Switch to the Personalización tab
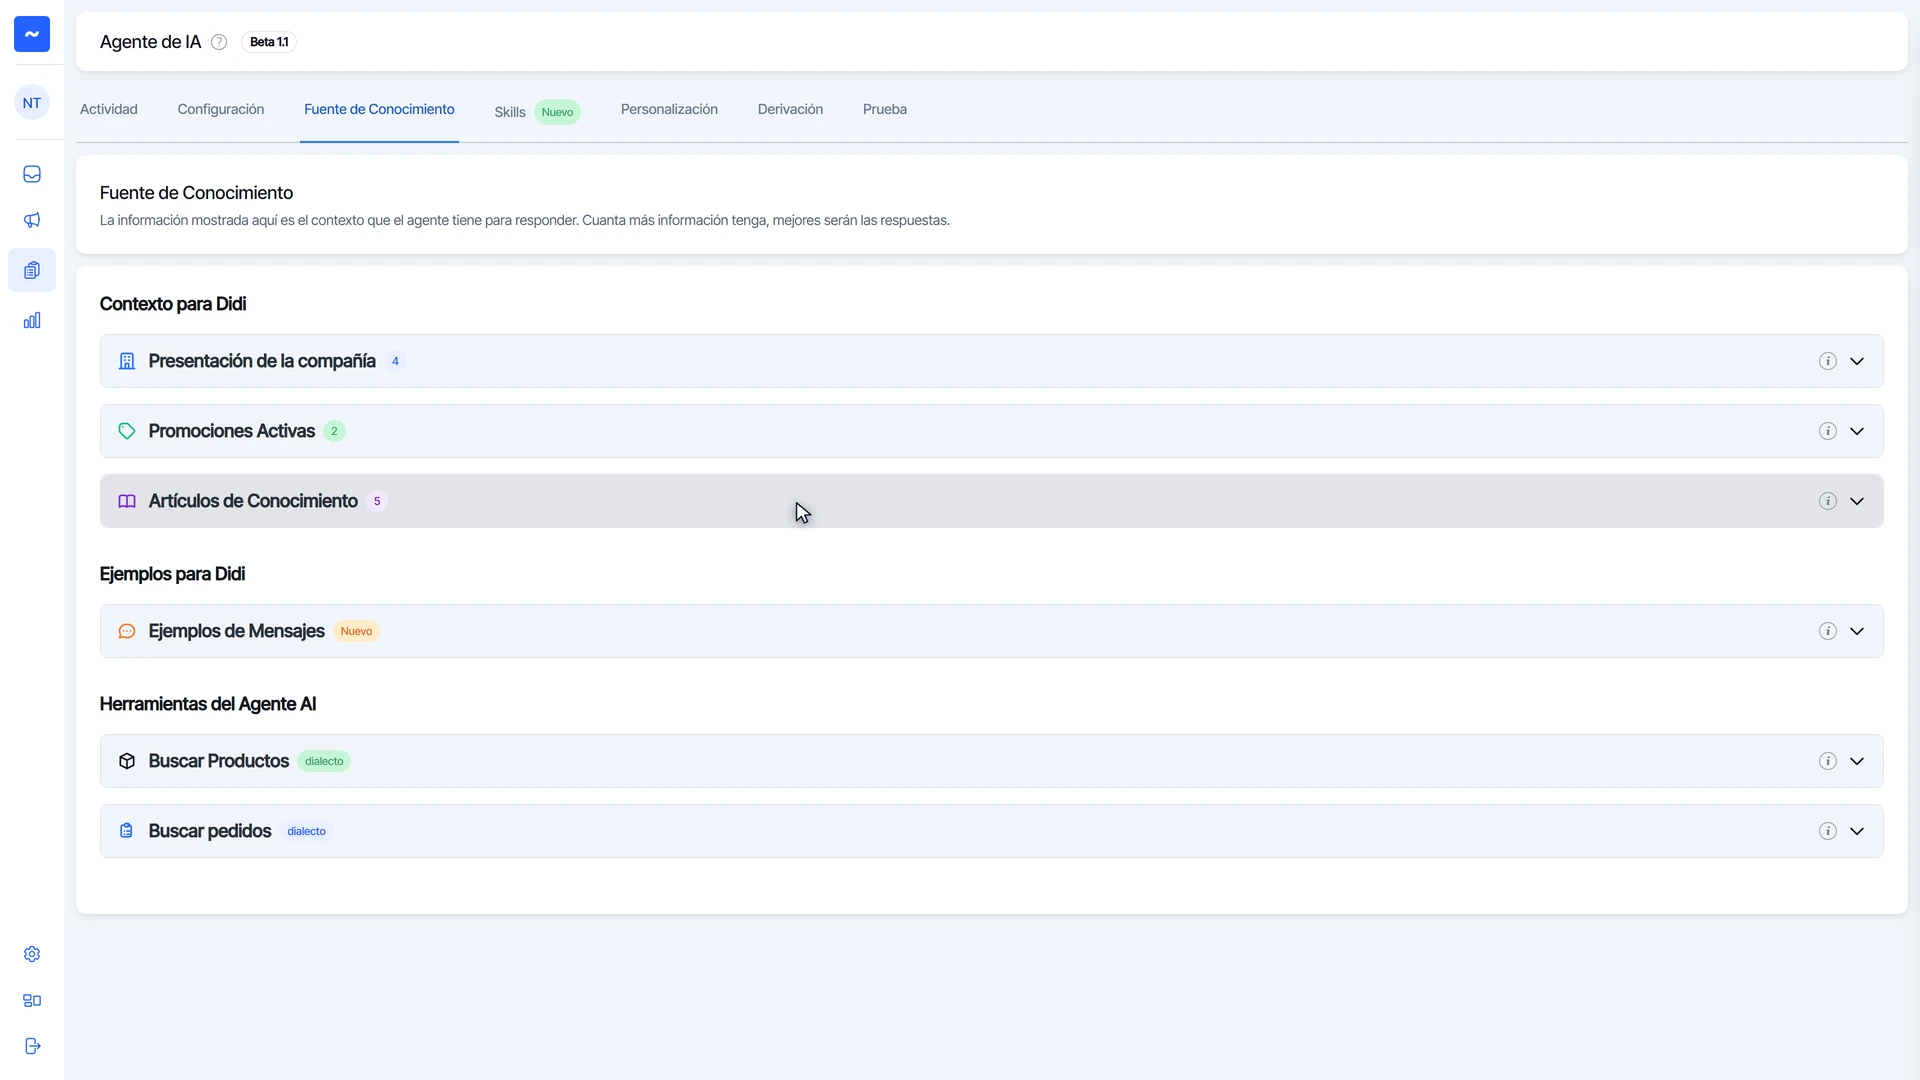Screen dimensions: 1920x1080 tap(669, 109)
